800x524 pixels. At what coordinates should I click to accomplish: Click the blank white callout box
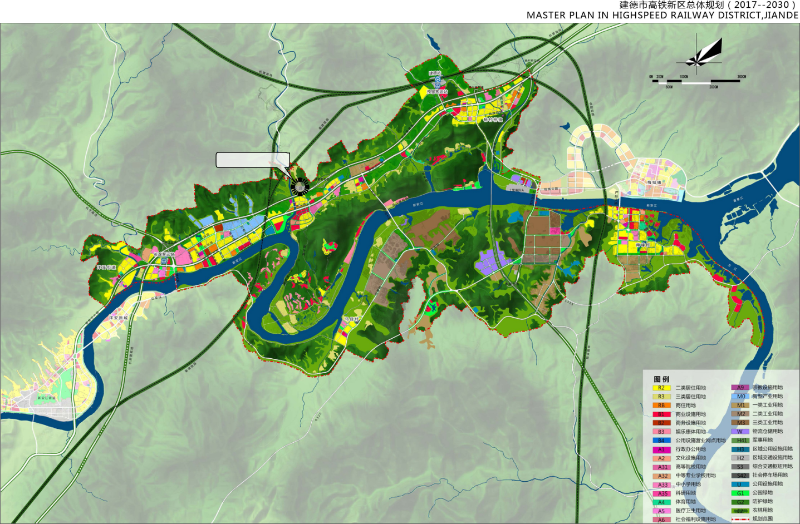pyautogui.click(x=253, y=160)
